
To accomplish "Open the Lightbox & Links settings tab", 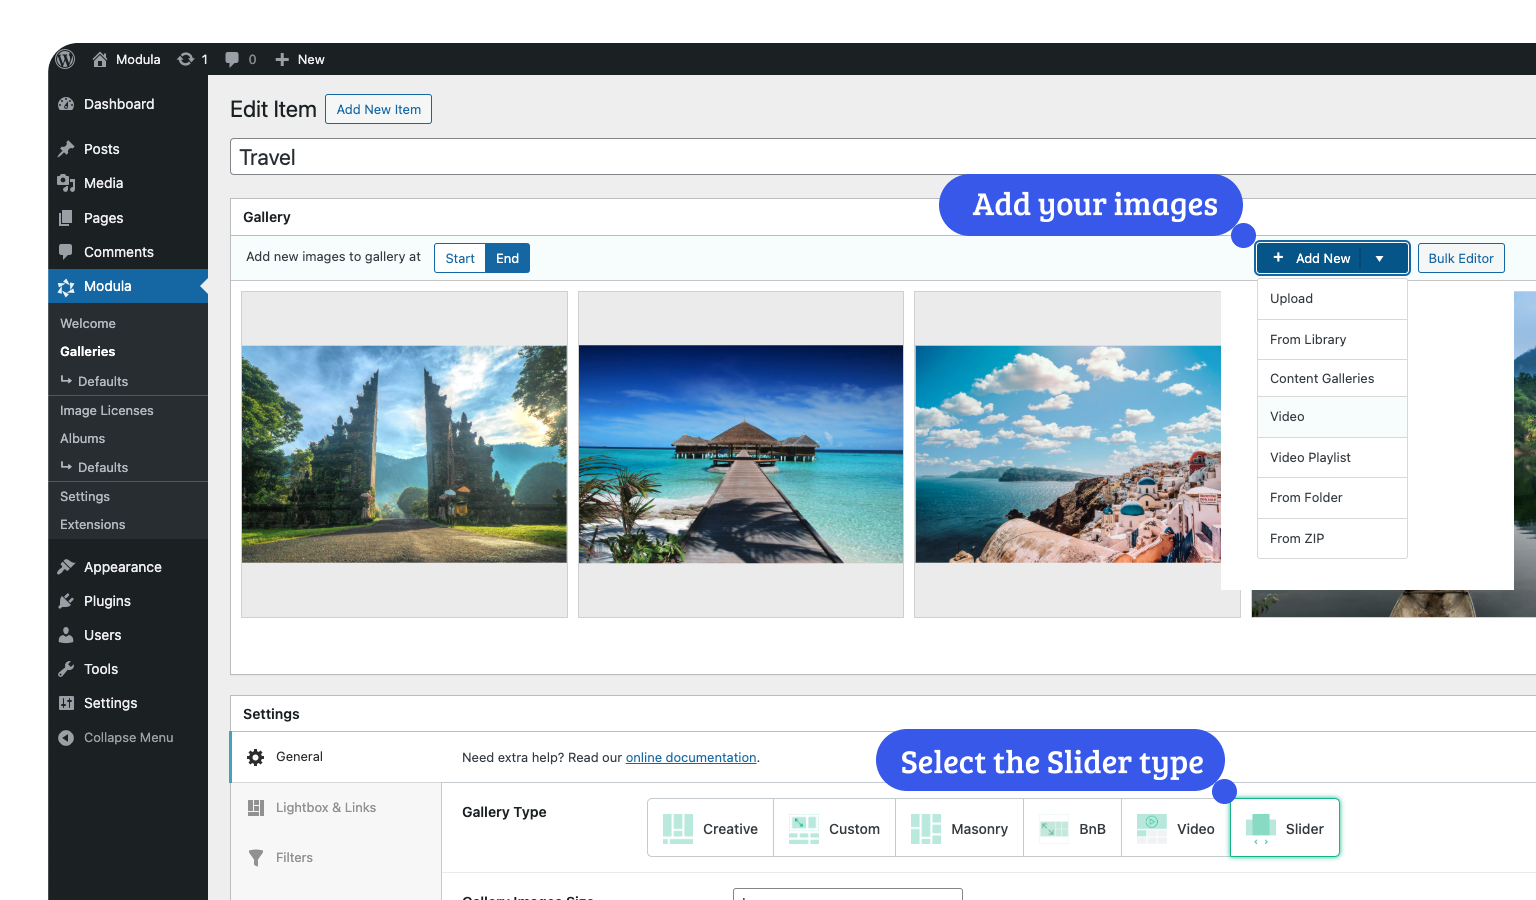I will (325, 808).
